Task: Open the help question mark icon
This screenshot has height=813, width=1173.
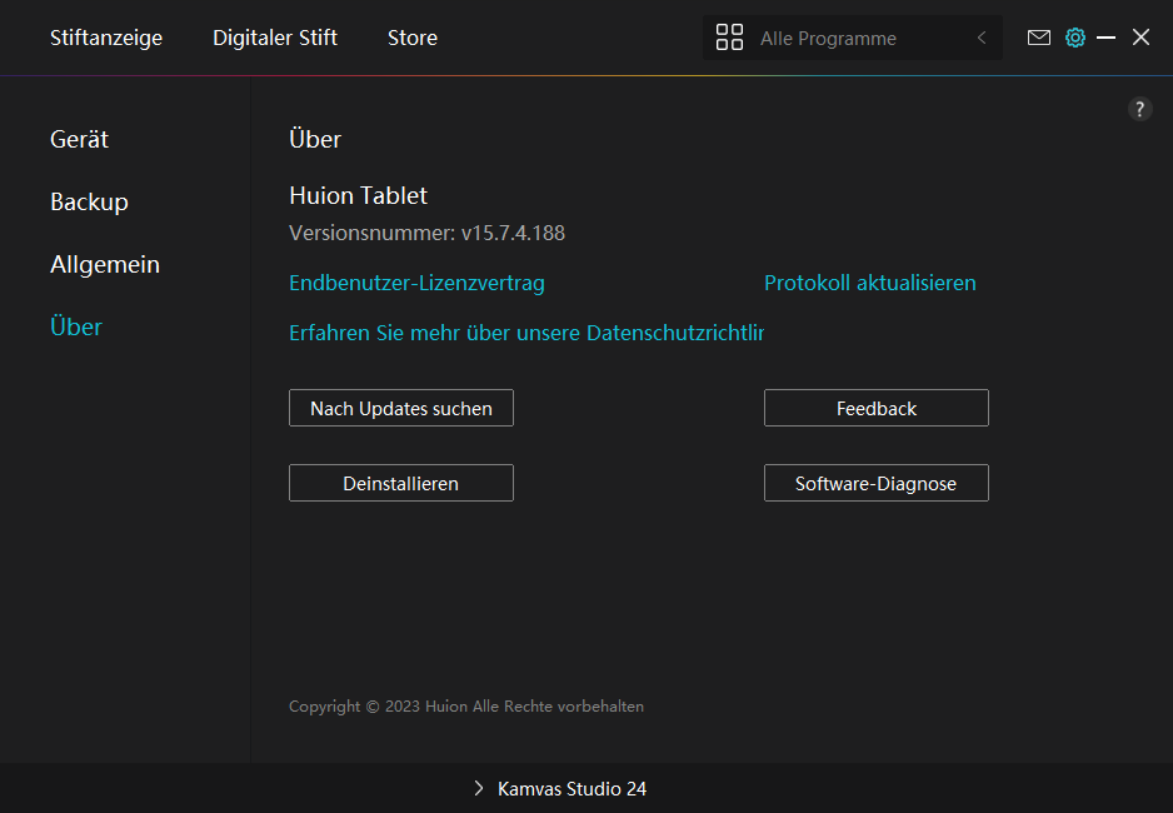Action: click(1140, 110)
